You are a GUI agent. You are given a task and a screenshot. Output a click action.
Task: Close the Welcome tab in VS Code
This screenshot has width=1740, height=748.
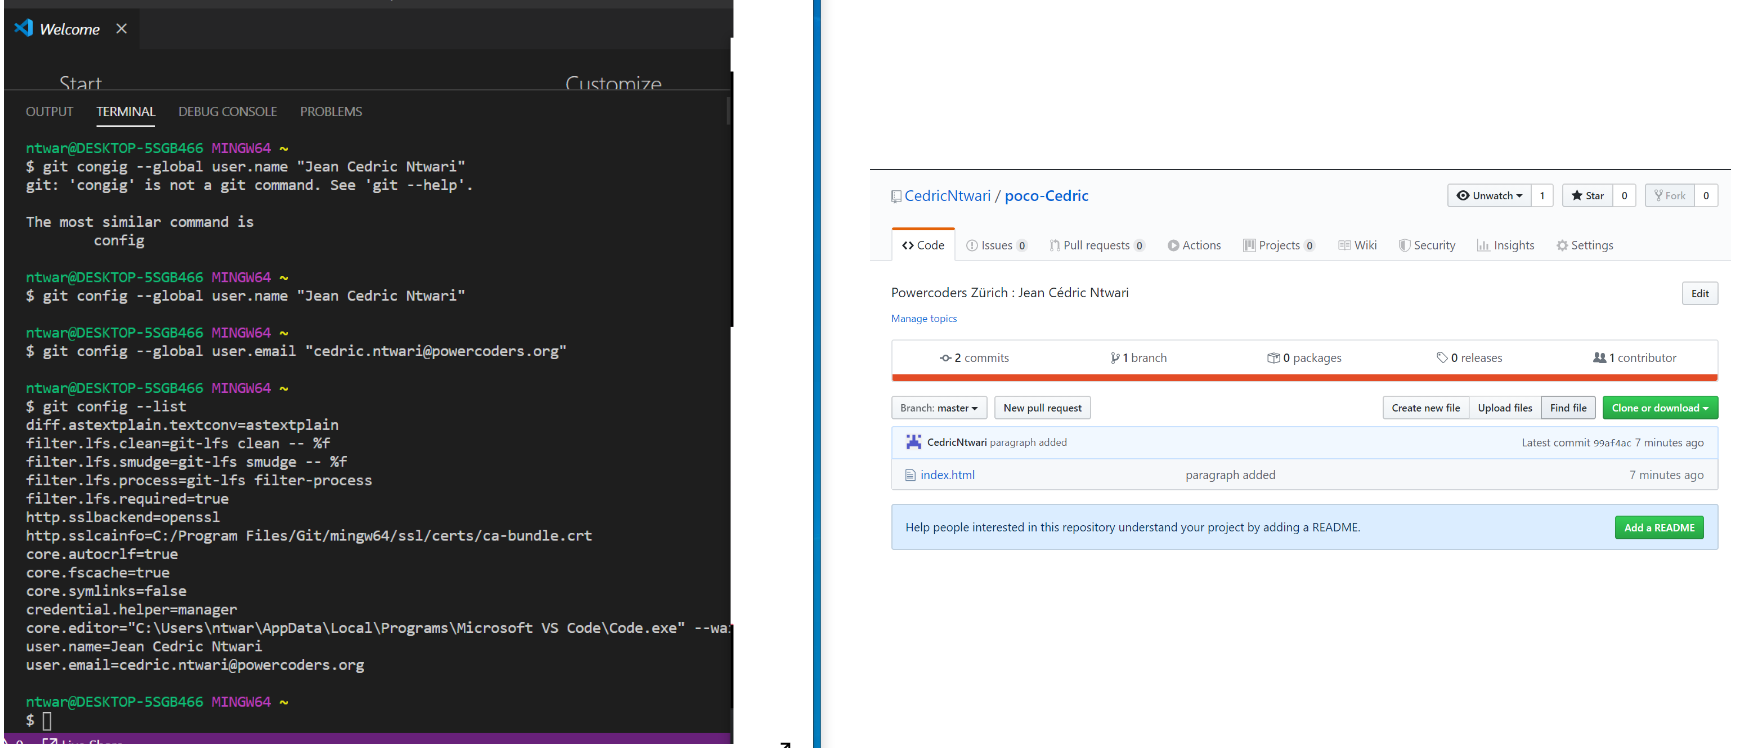tap(121, 29)
